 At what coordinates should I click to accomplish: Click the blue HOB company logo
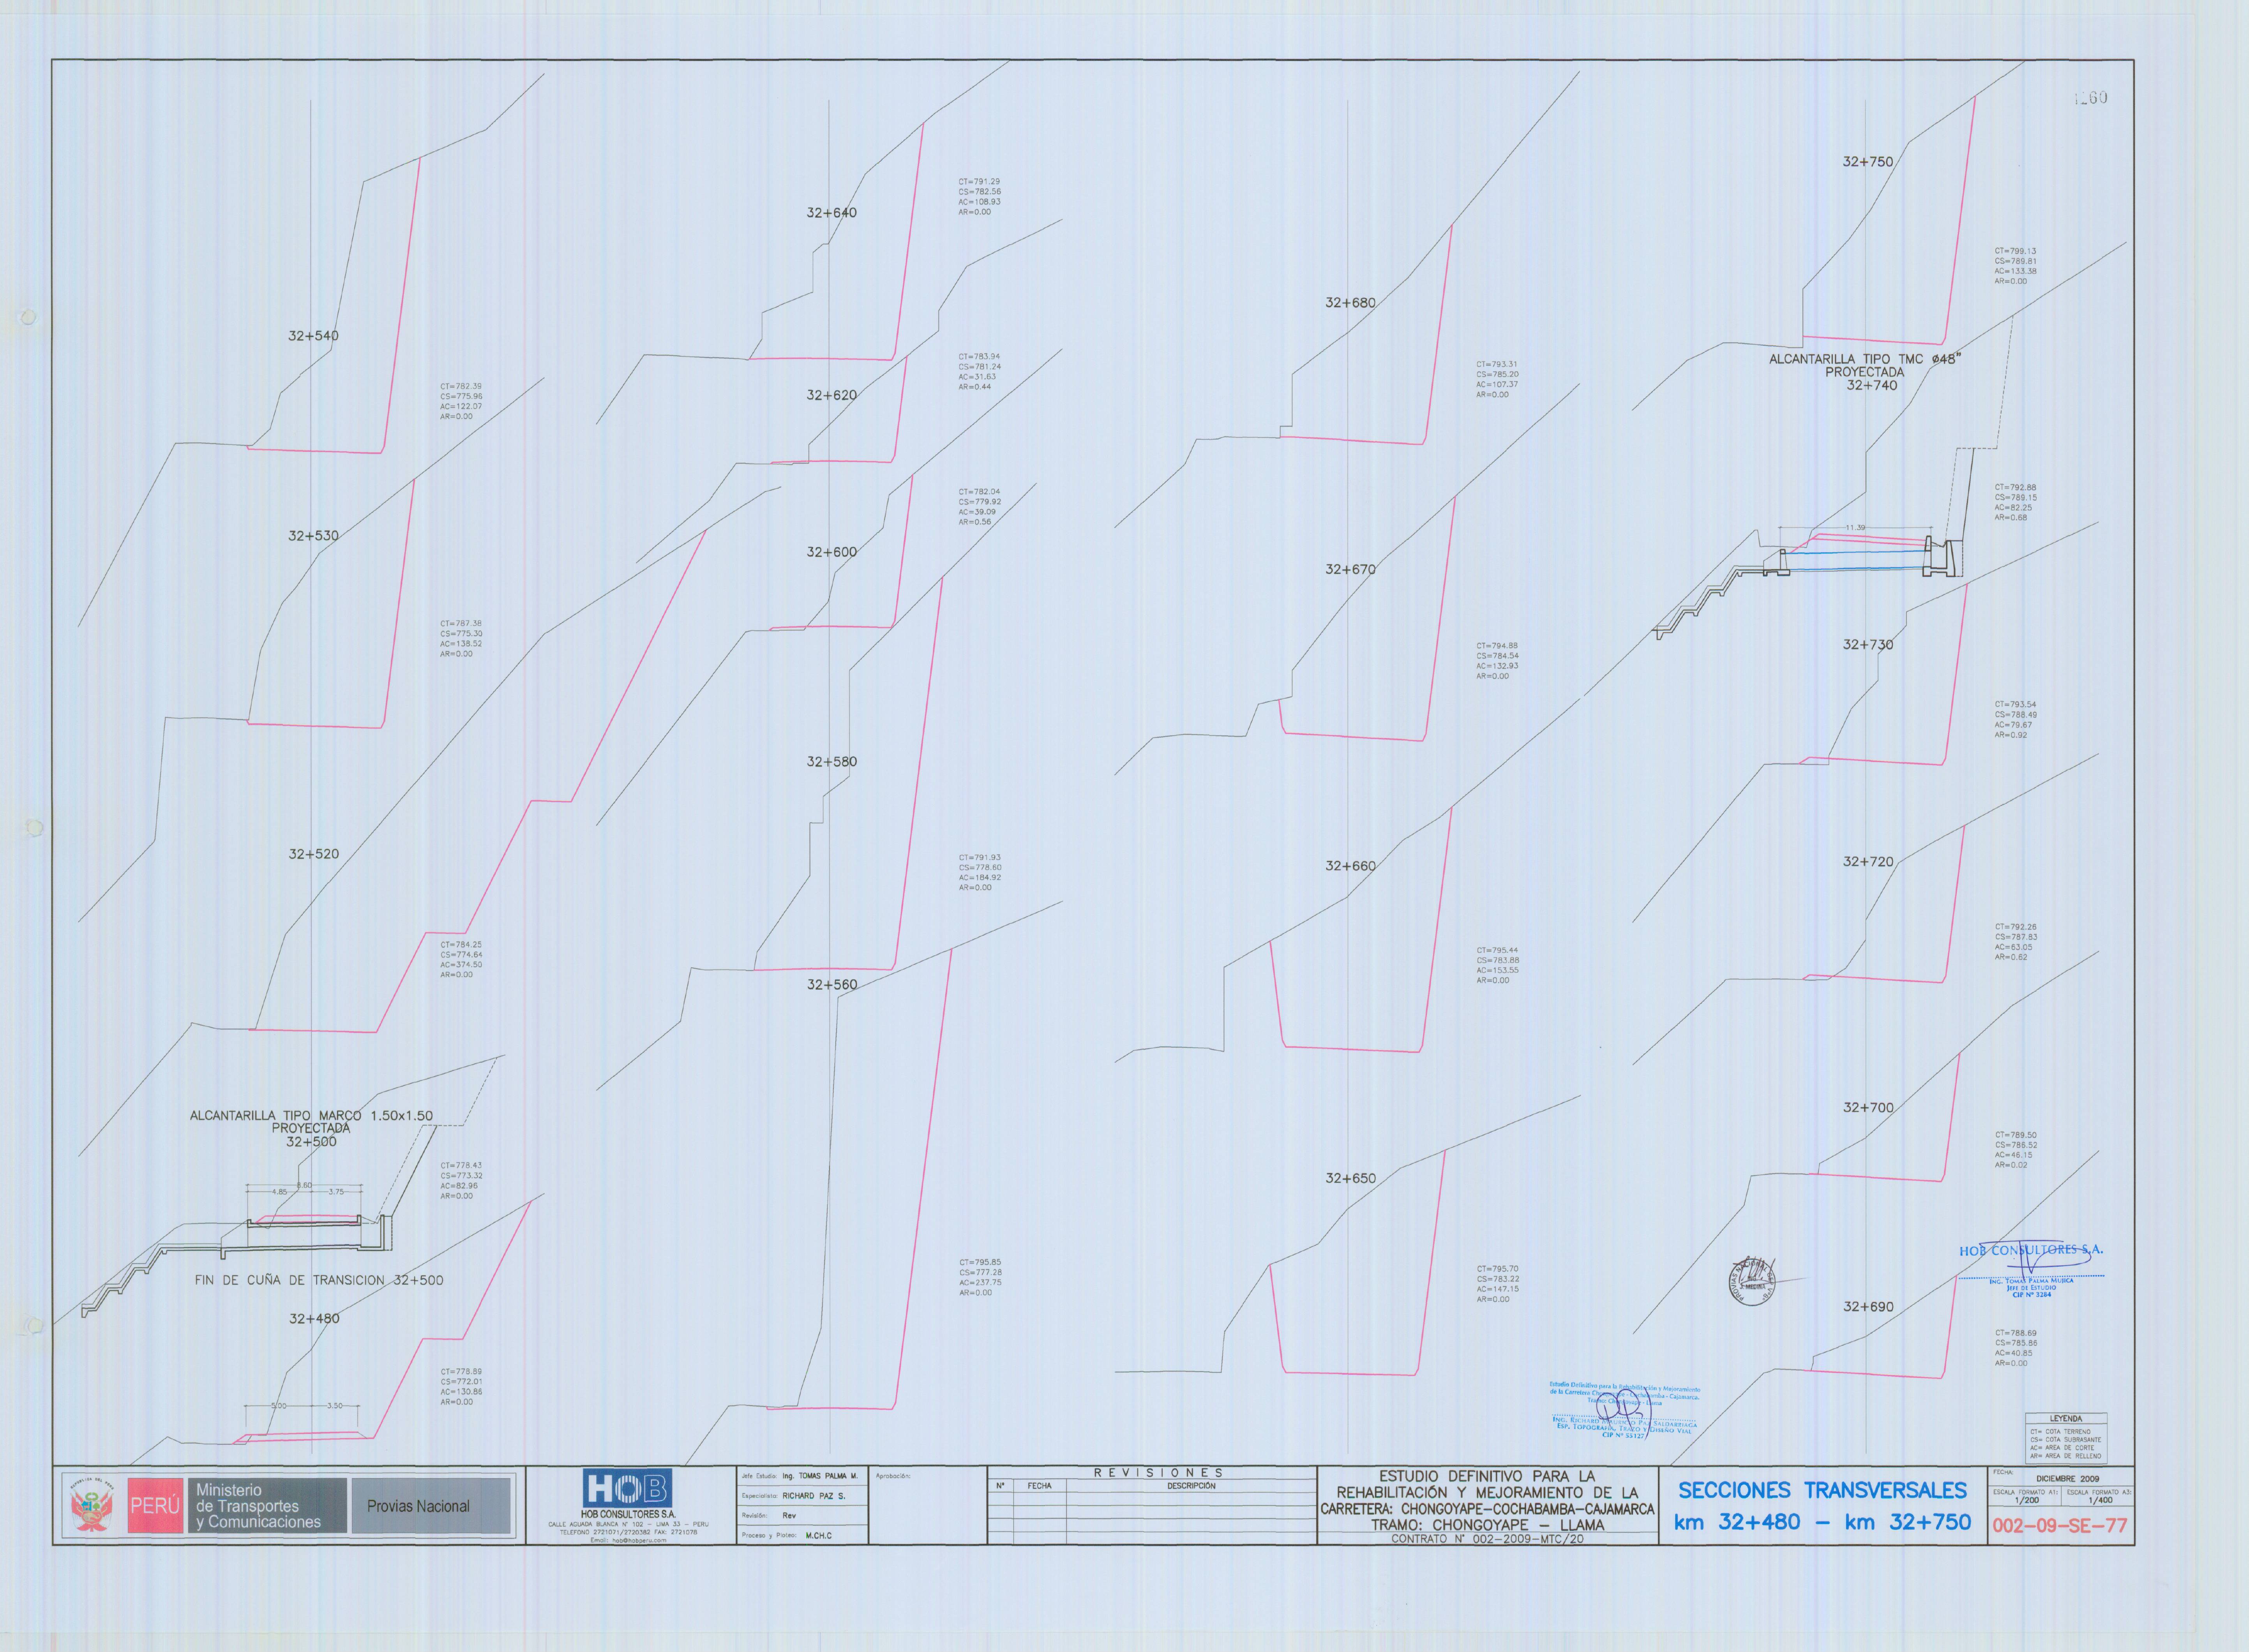(627, 1488)
